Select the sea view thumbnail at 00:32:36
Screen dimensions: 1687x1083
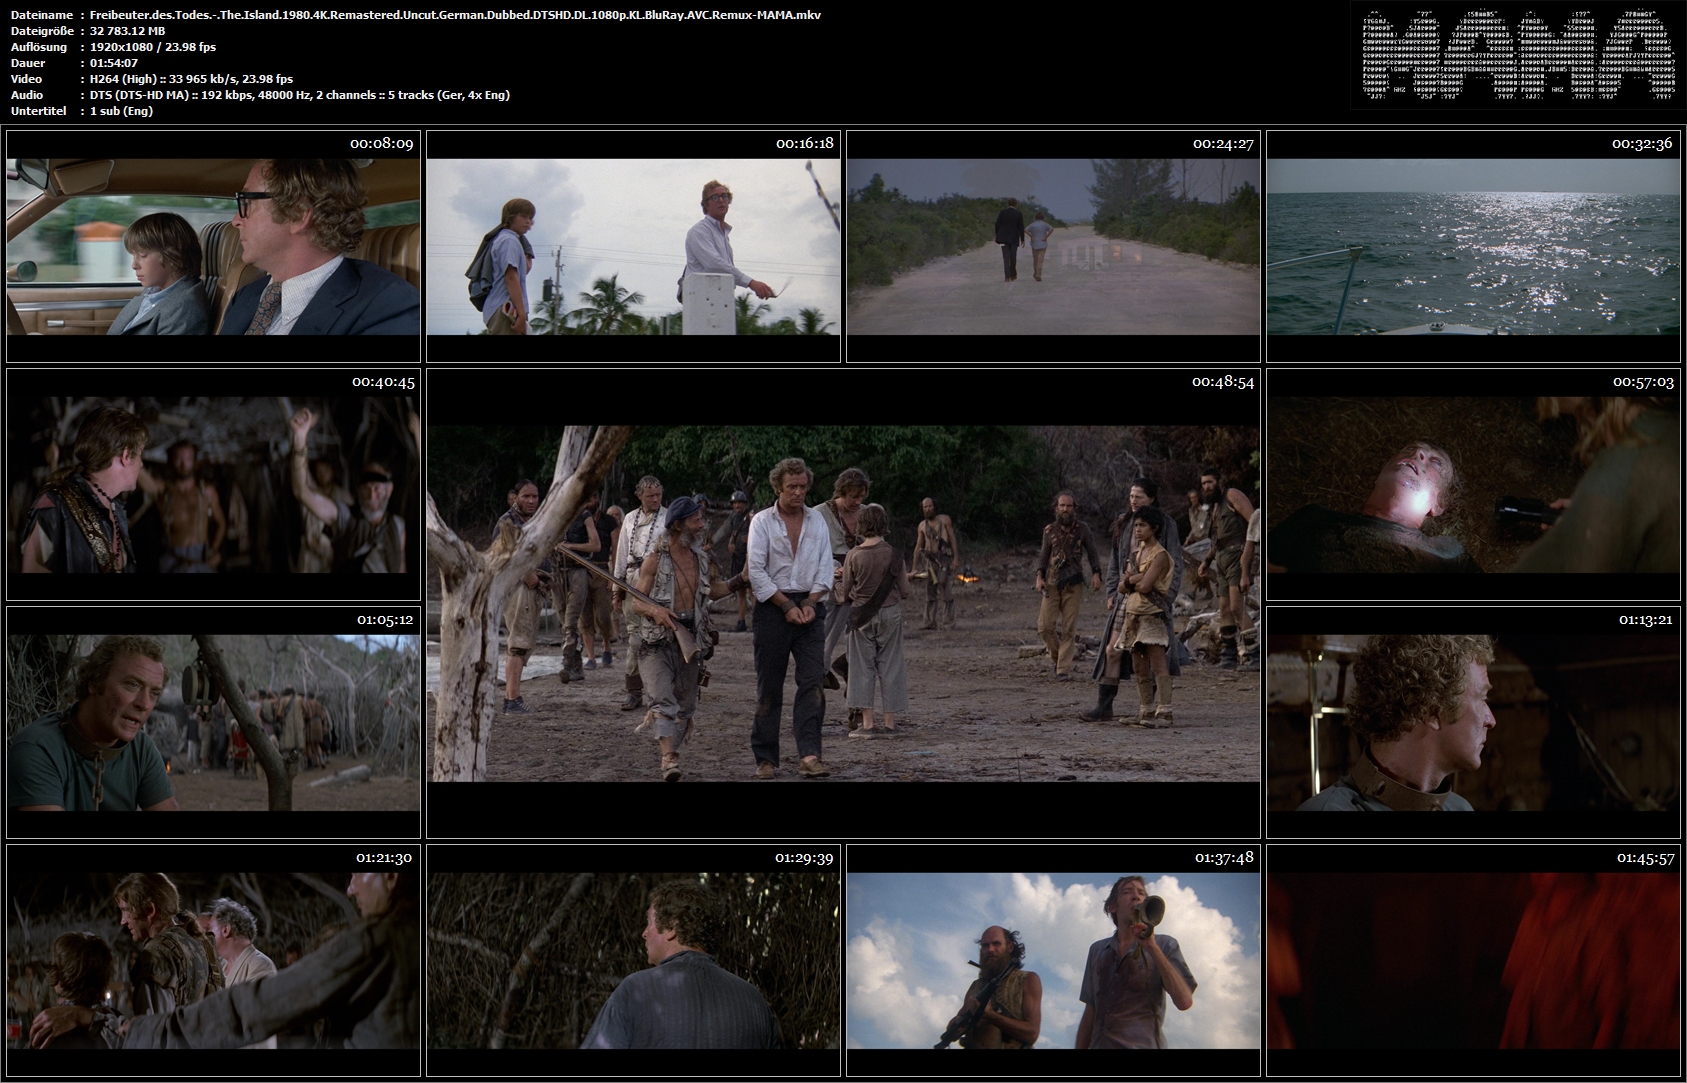pyautogui.click(x=1473, y=246)
